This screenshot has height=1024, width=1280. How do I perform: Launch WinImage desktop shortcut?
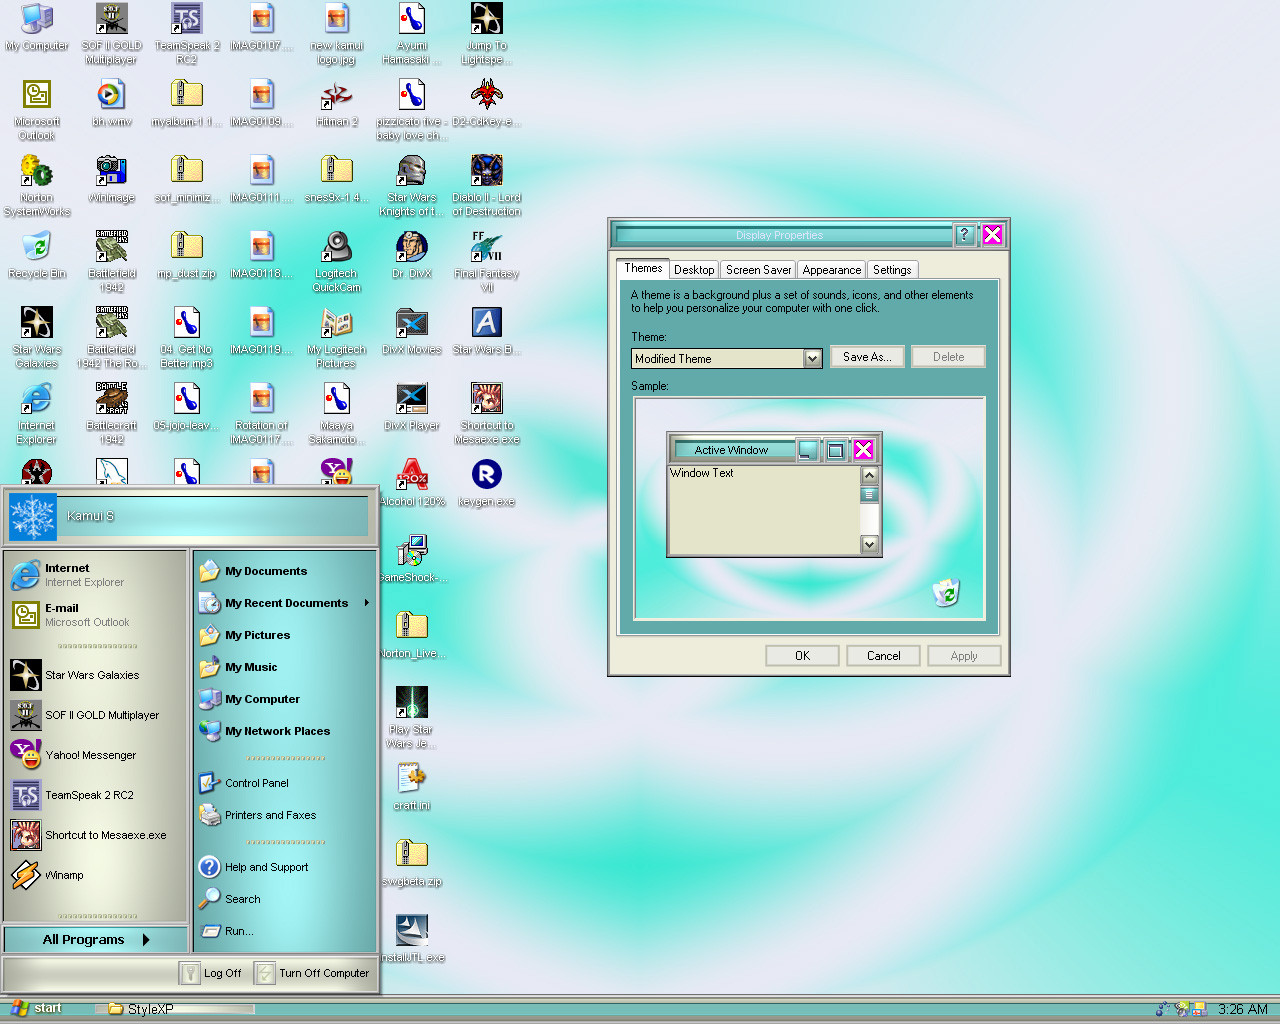(x=112, y=179)
